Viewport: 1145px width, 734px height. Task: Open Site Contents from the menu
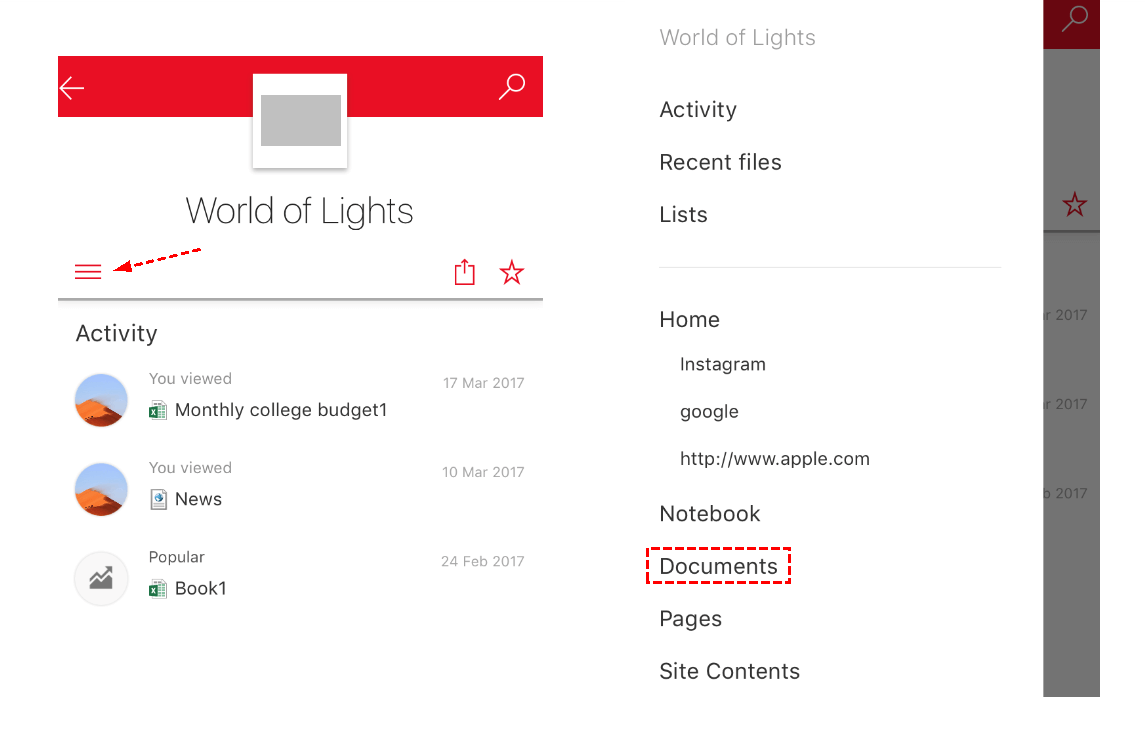[x=729, y=672]
